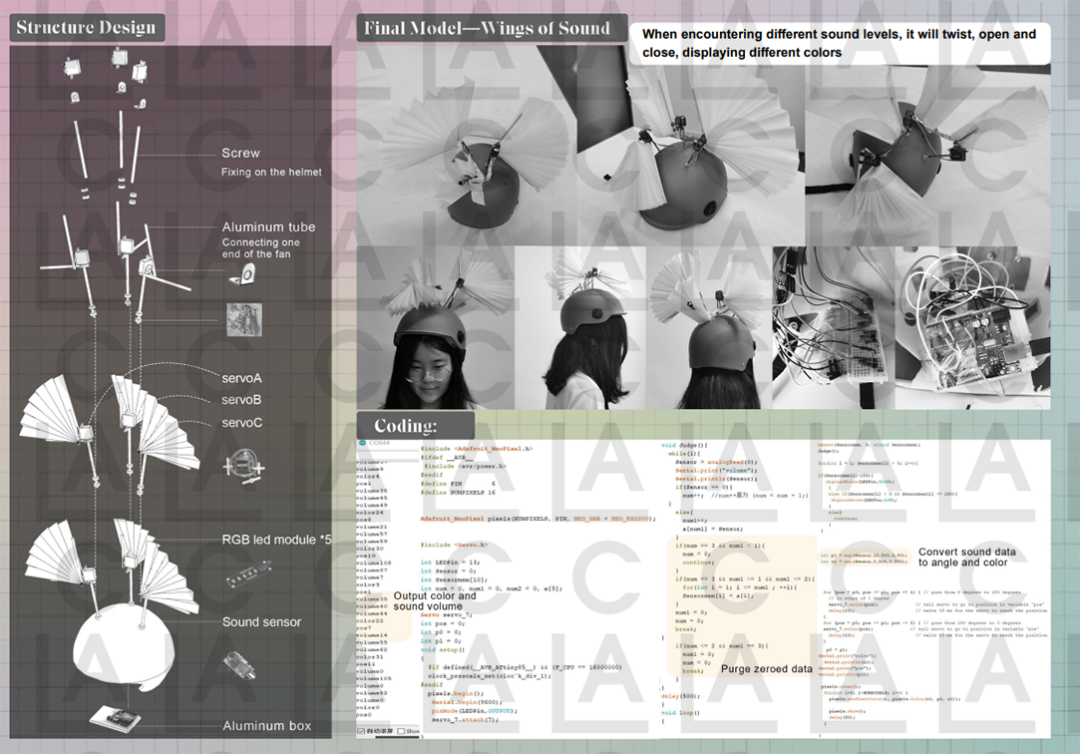
Task: Click the small square mechanism photo thumbnail
Action: pyautogui.click(x=244, y=320)
